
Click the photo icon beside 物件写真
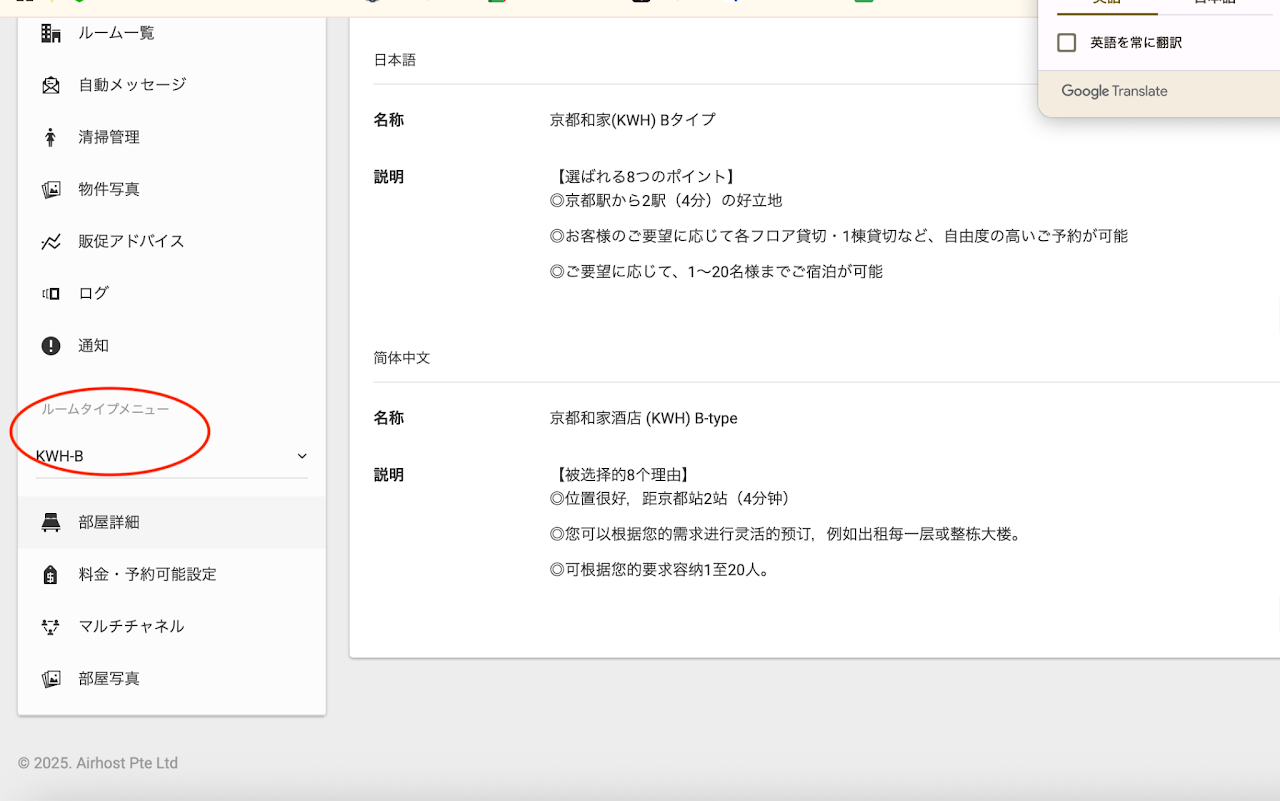point(51,189)
